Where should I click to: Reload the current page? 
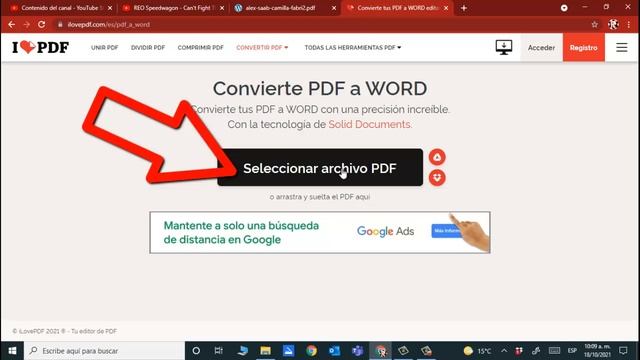click(42, 24)
